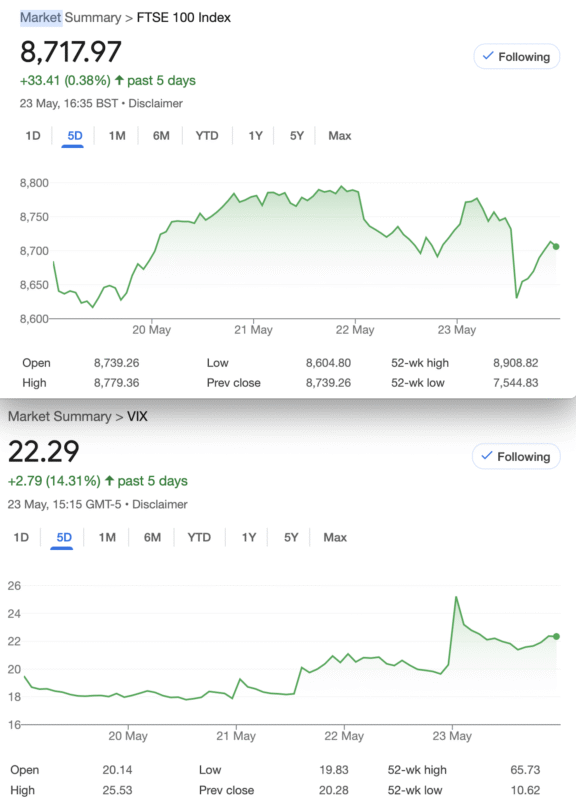Show Max history for FTSE 100
This screenshot has width=576, height=800.
pyautogui.click(x=340, y=136)
